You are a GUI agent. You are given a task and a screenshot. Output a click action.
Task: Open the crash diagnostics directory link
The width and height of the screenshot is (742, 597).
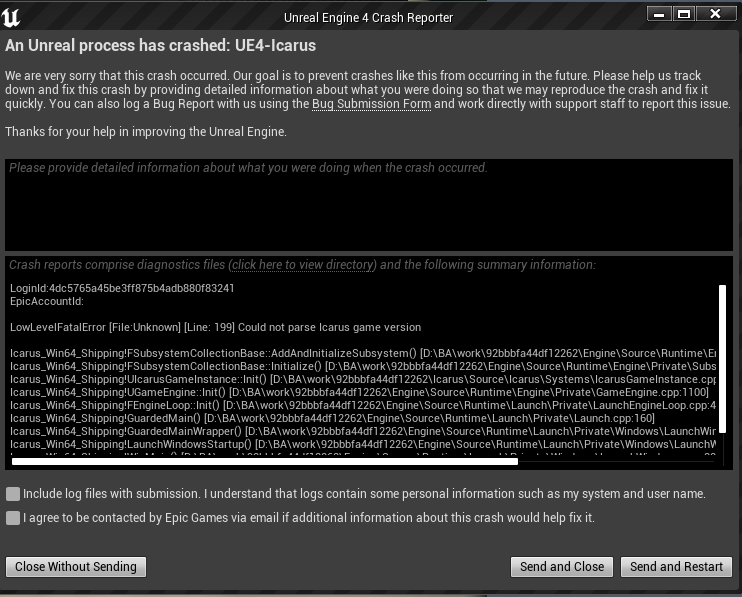tap(302, 265)
